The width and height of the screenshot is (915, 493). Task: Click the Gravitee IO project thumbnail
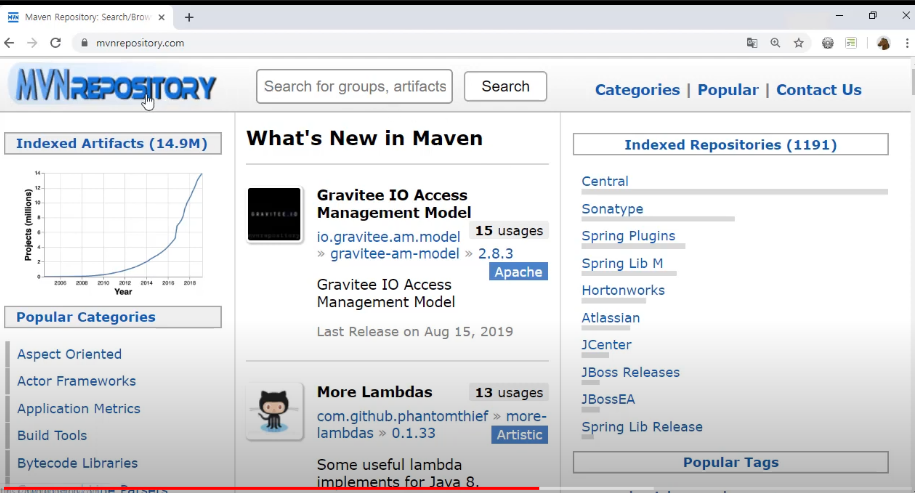click(274, 215)
